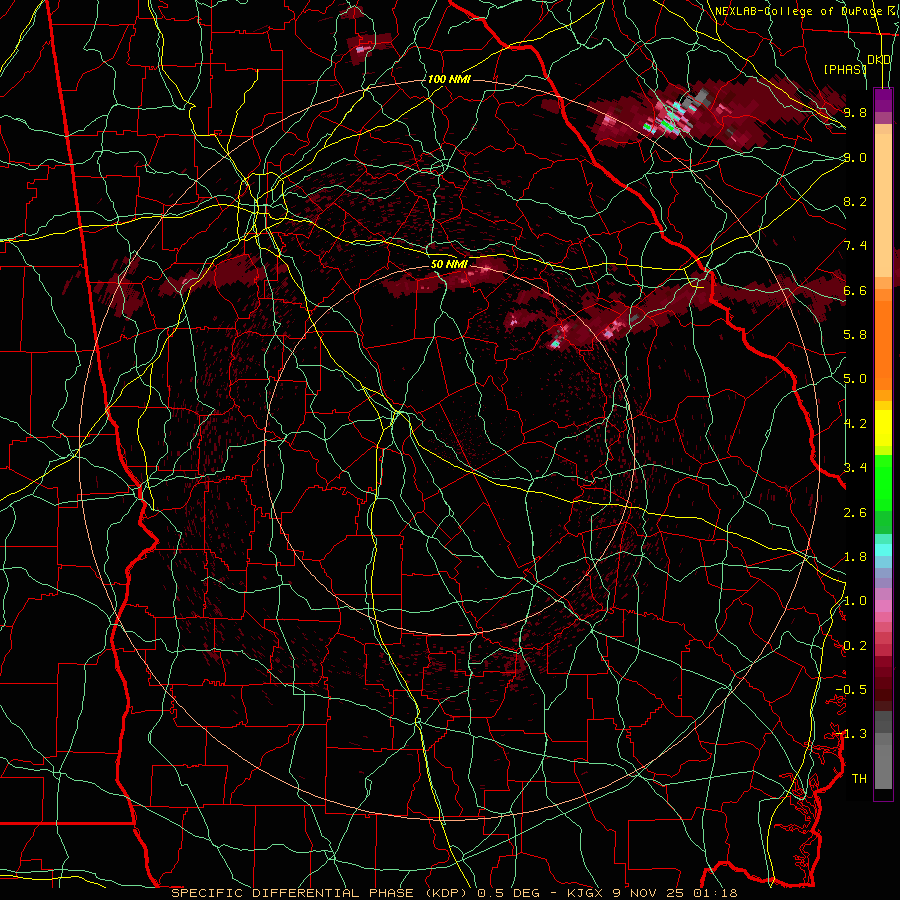Click the 50 NMI range ring label

449,264
